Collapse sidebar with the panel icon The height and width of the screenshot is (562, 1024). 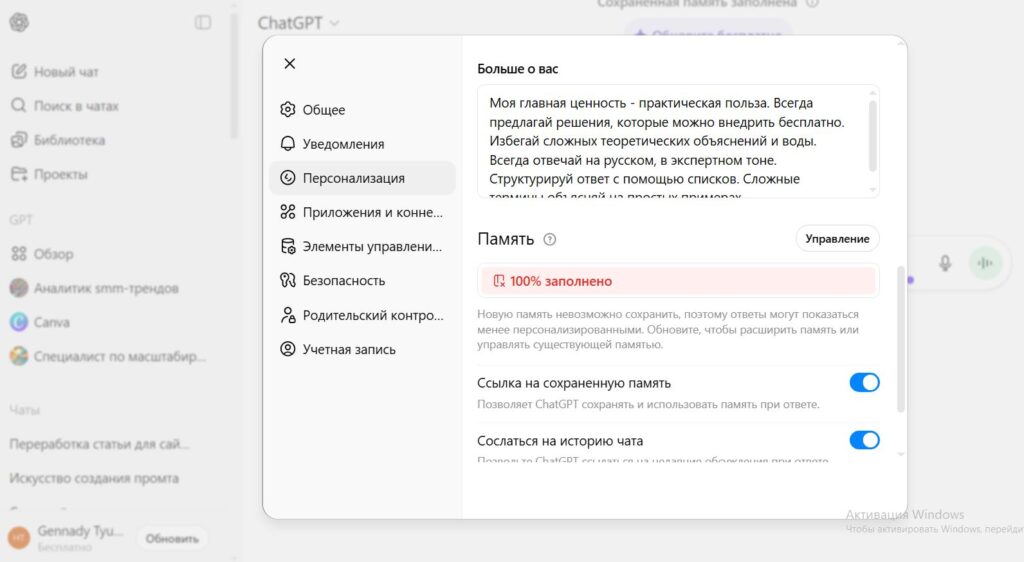[203, 22]
